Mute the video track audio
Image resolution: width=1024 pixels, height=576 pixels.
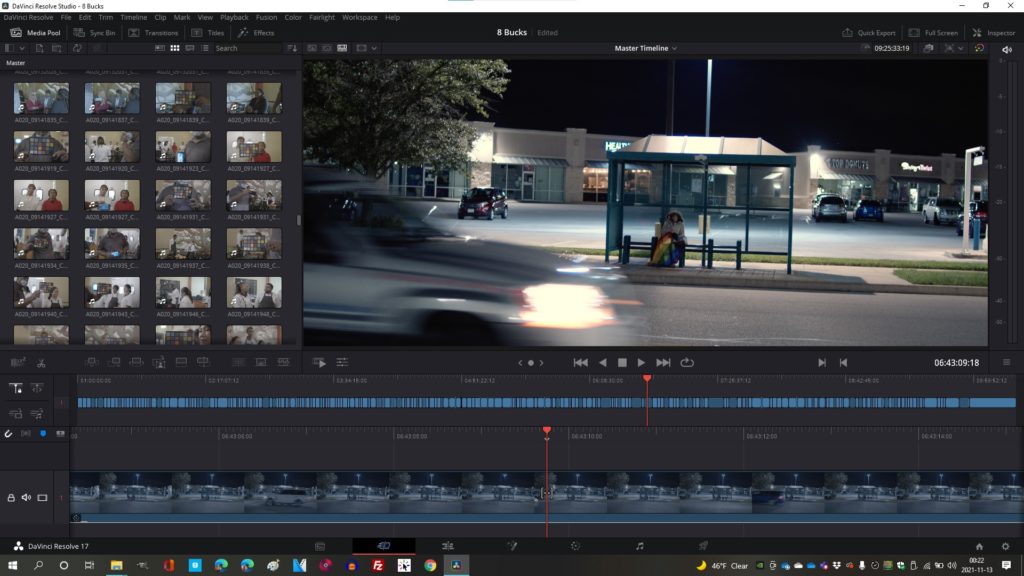[x=27, y=497]
